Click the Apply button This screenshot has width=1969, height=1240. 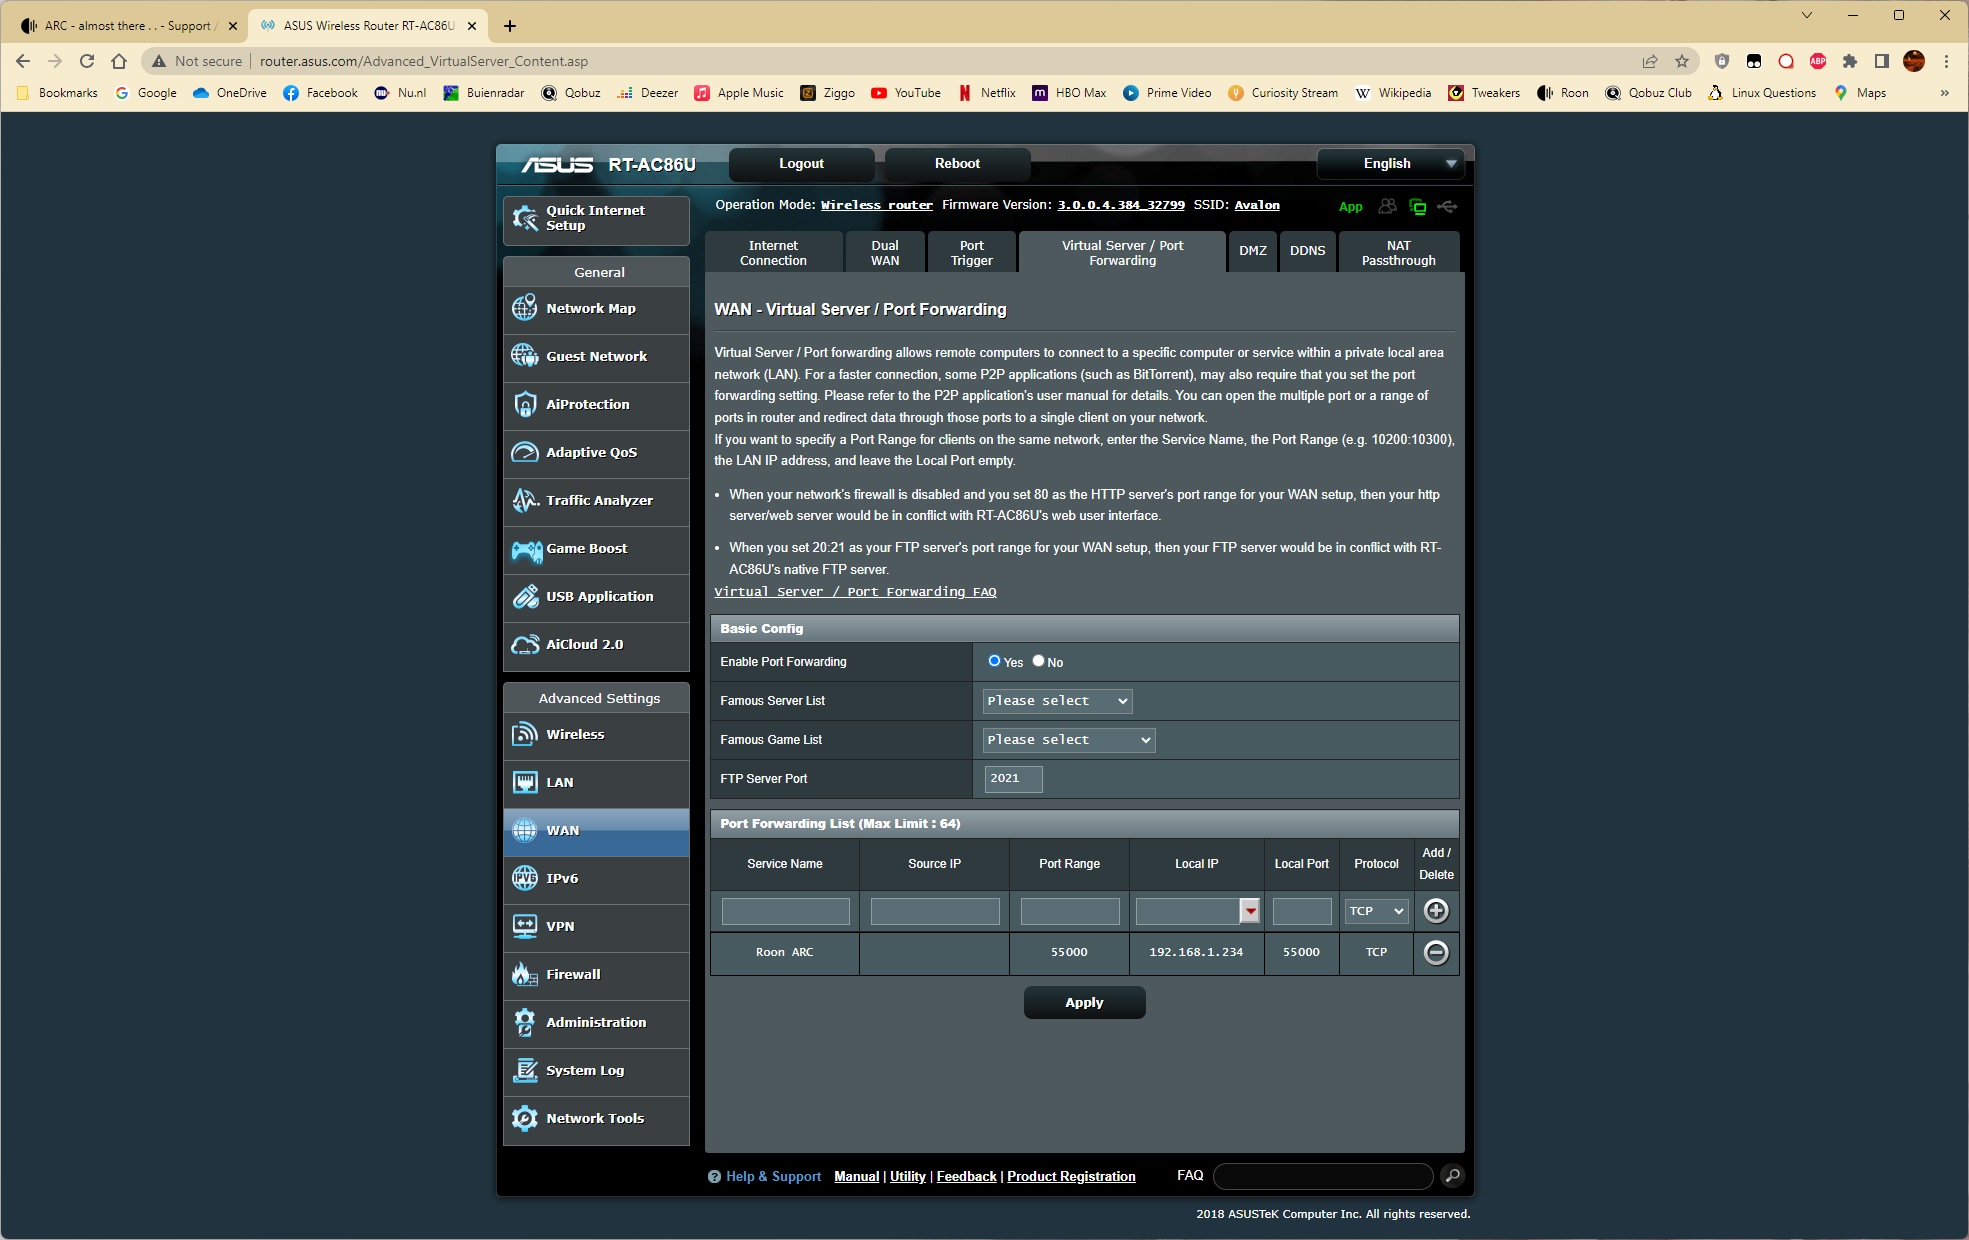(1084, 1003)
